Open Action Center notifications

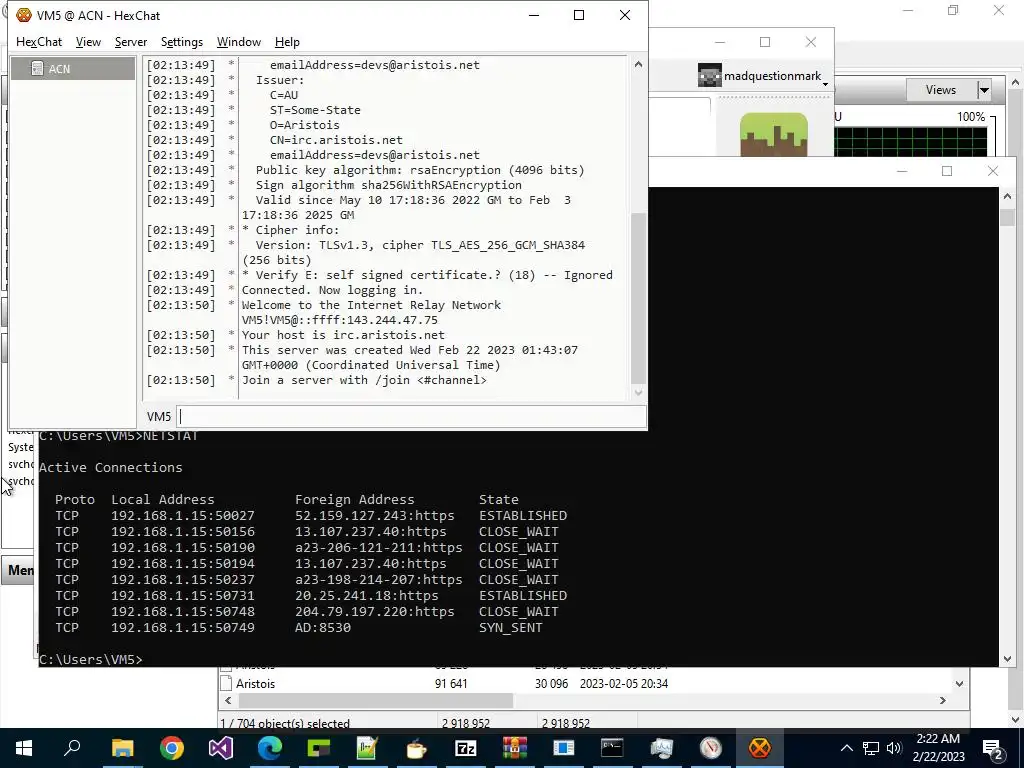993,748
